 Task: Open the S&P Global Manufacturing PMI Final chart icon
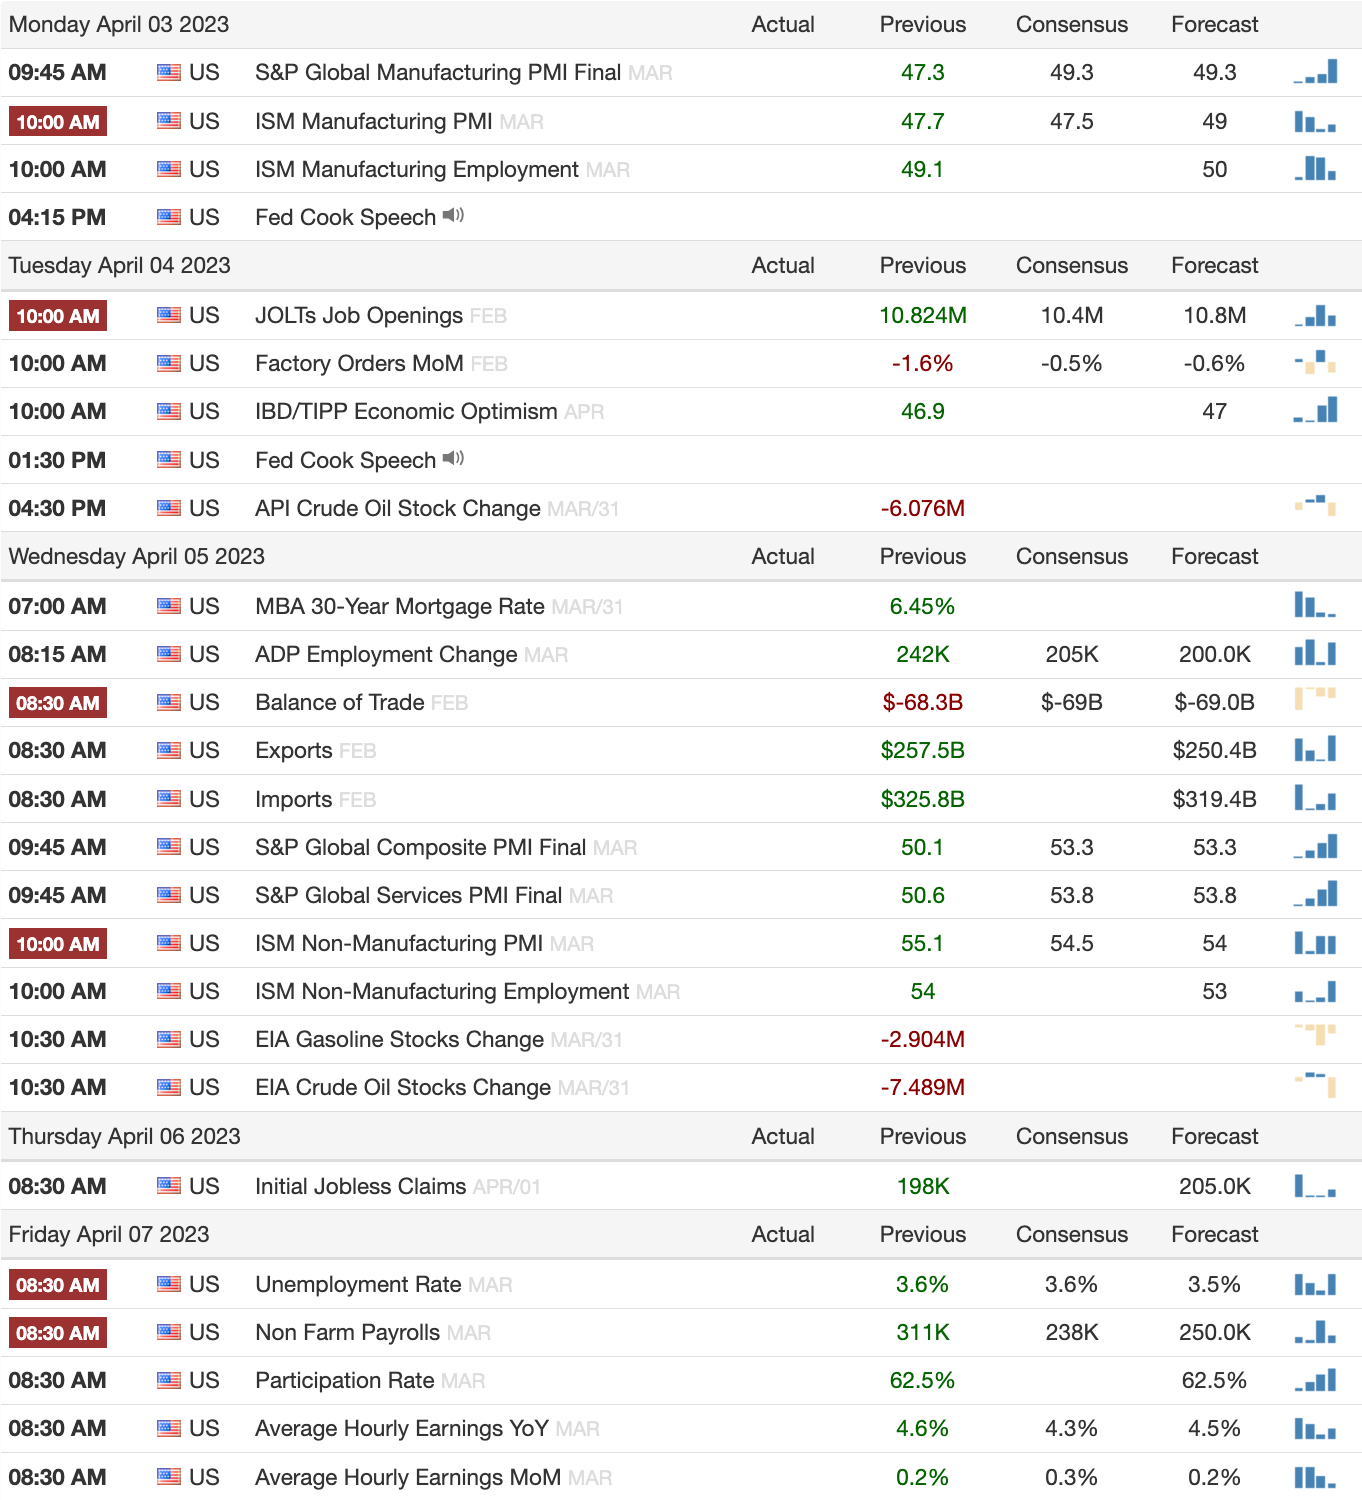point(1315,72)
